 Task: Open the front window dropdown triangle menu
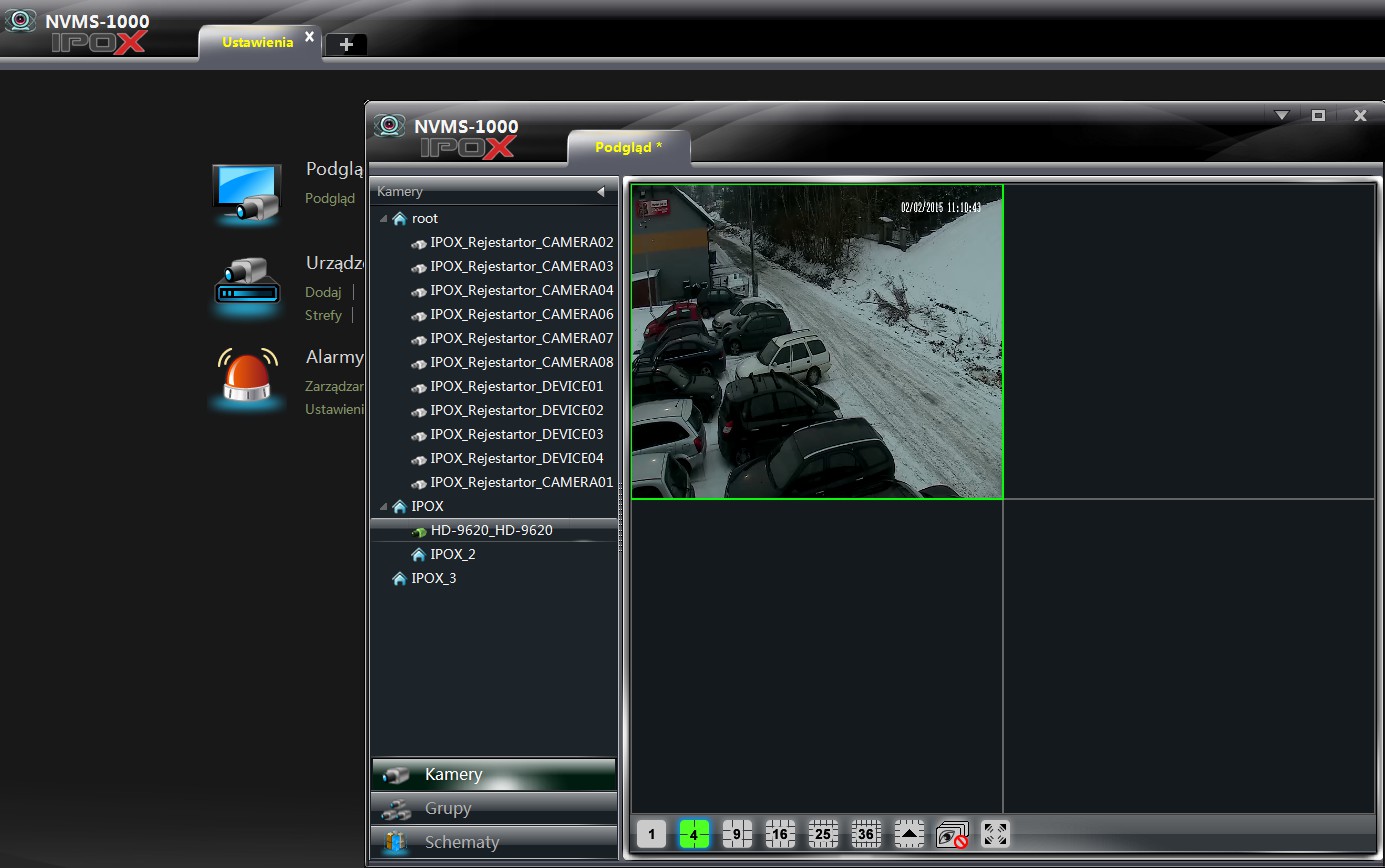point(1282,116)
